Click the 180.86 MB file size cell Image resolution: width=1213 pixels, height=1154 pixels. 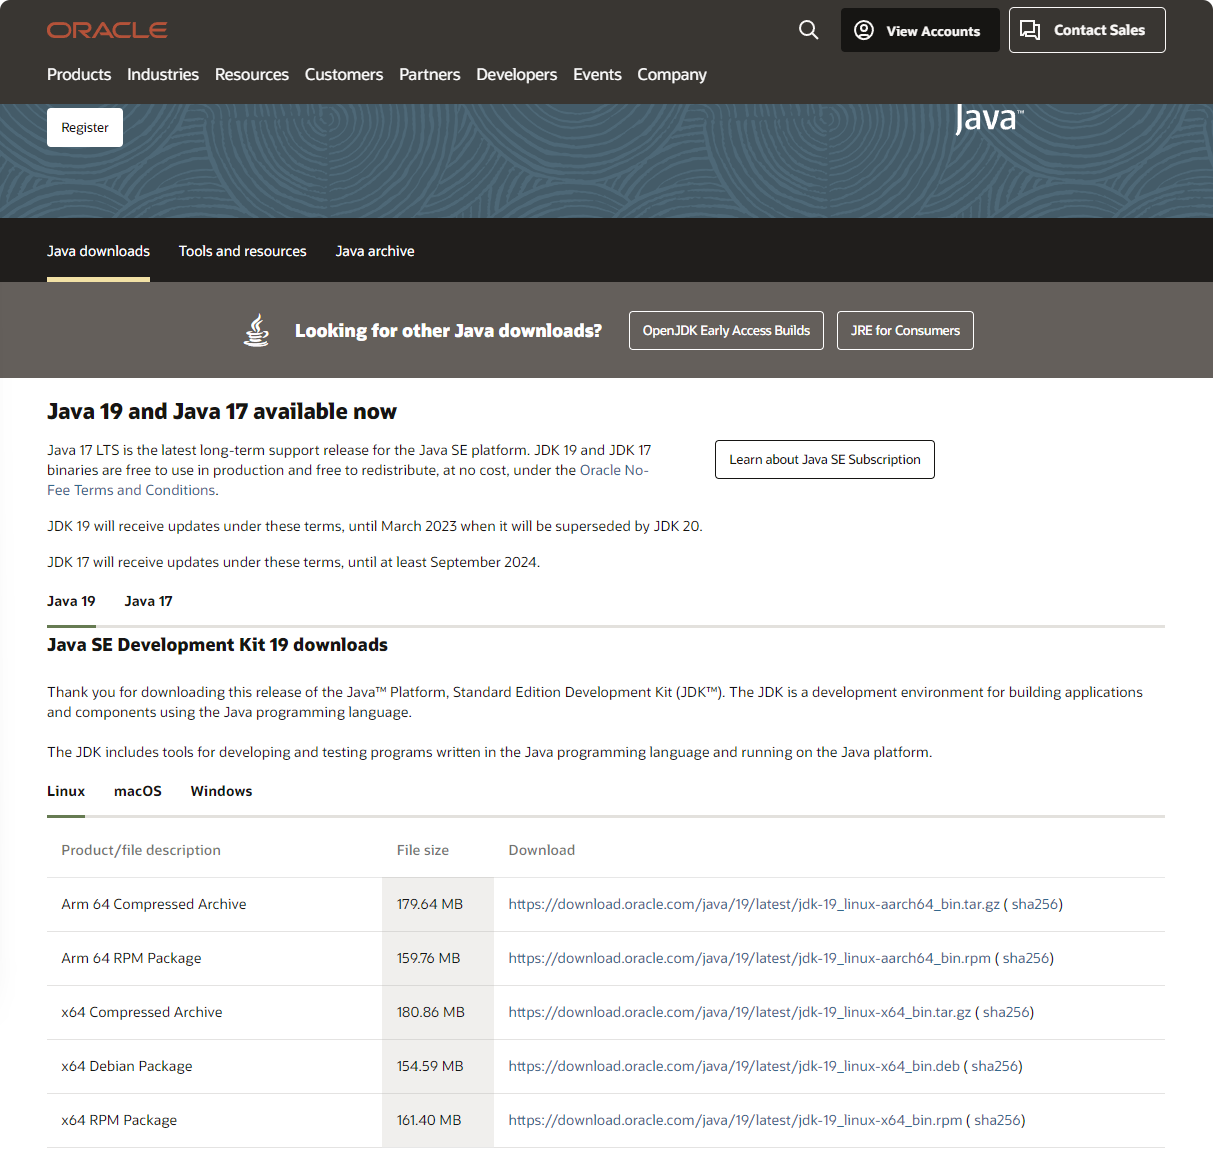(x=438, y=1012)
